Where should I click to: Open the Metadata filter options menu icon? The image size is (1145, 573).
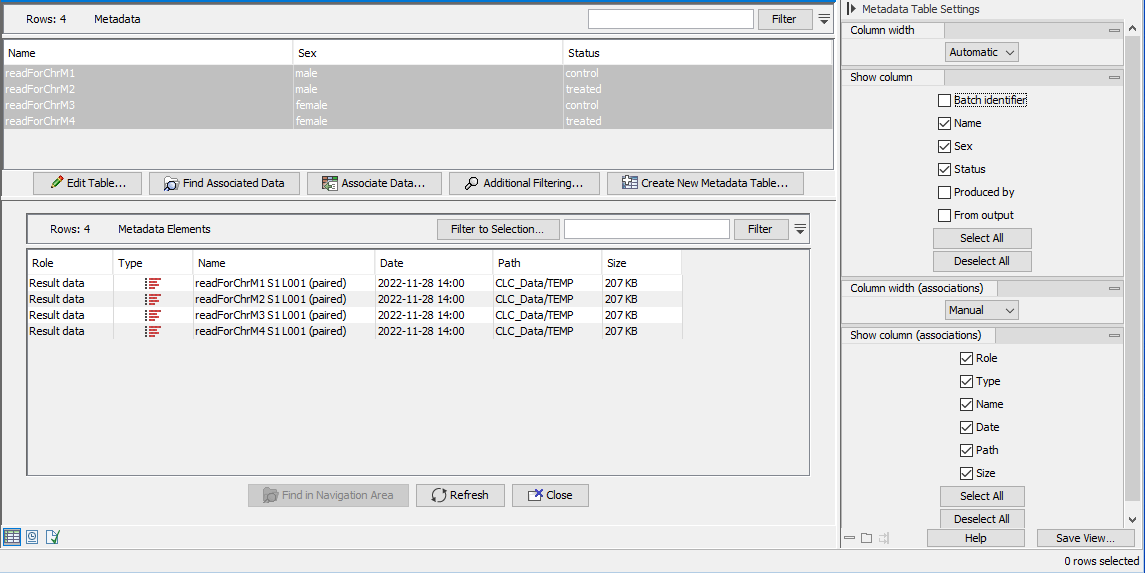pos(824,19)
